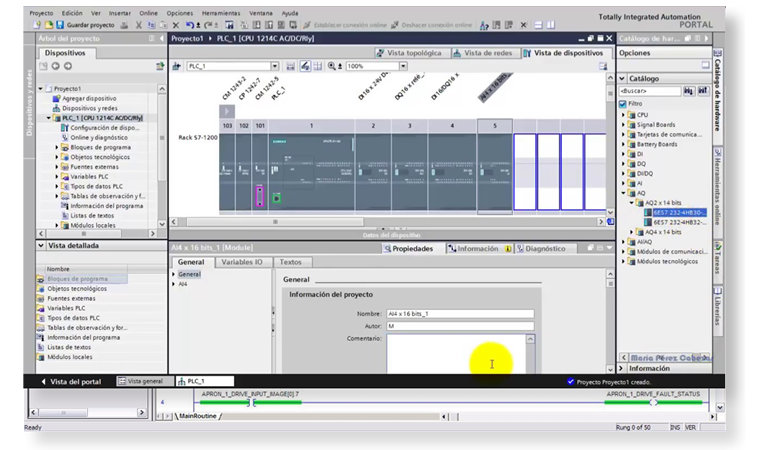Click the PLC_1 editor taskbar button

click(x=205, y=381)
